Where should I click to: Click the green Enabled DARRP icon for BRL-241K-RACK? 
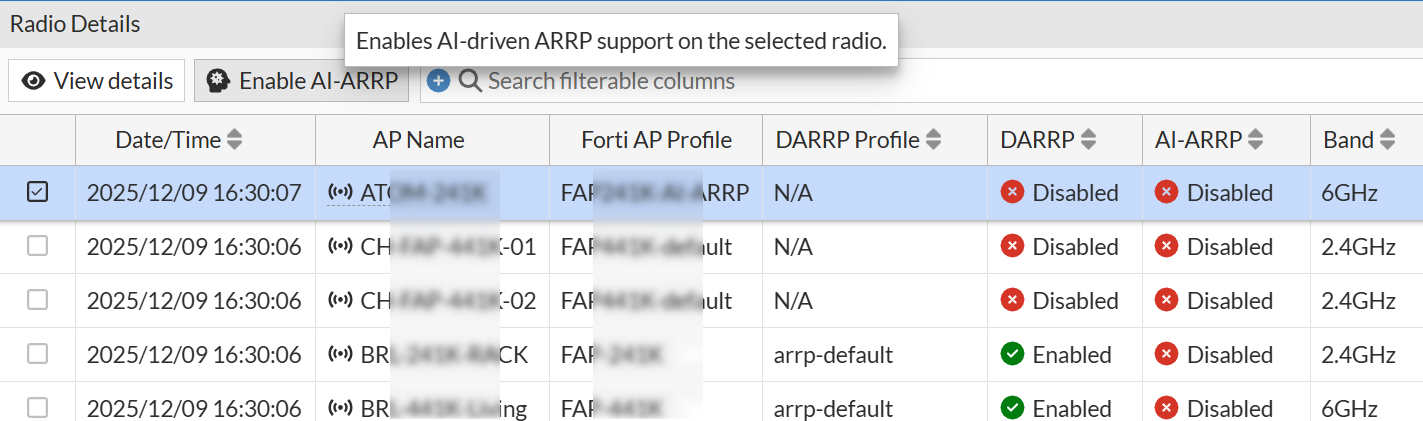point(1012,355)
